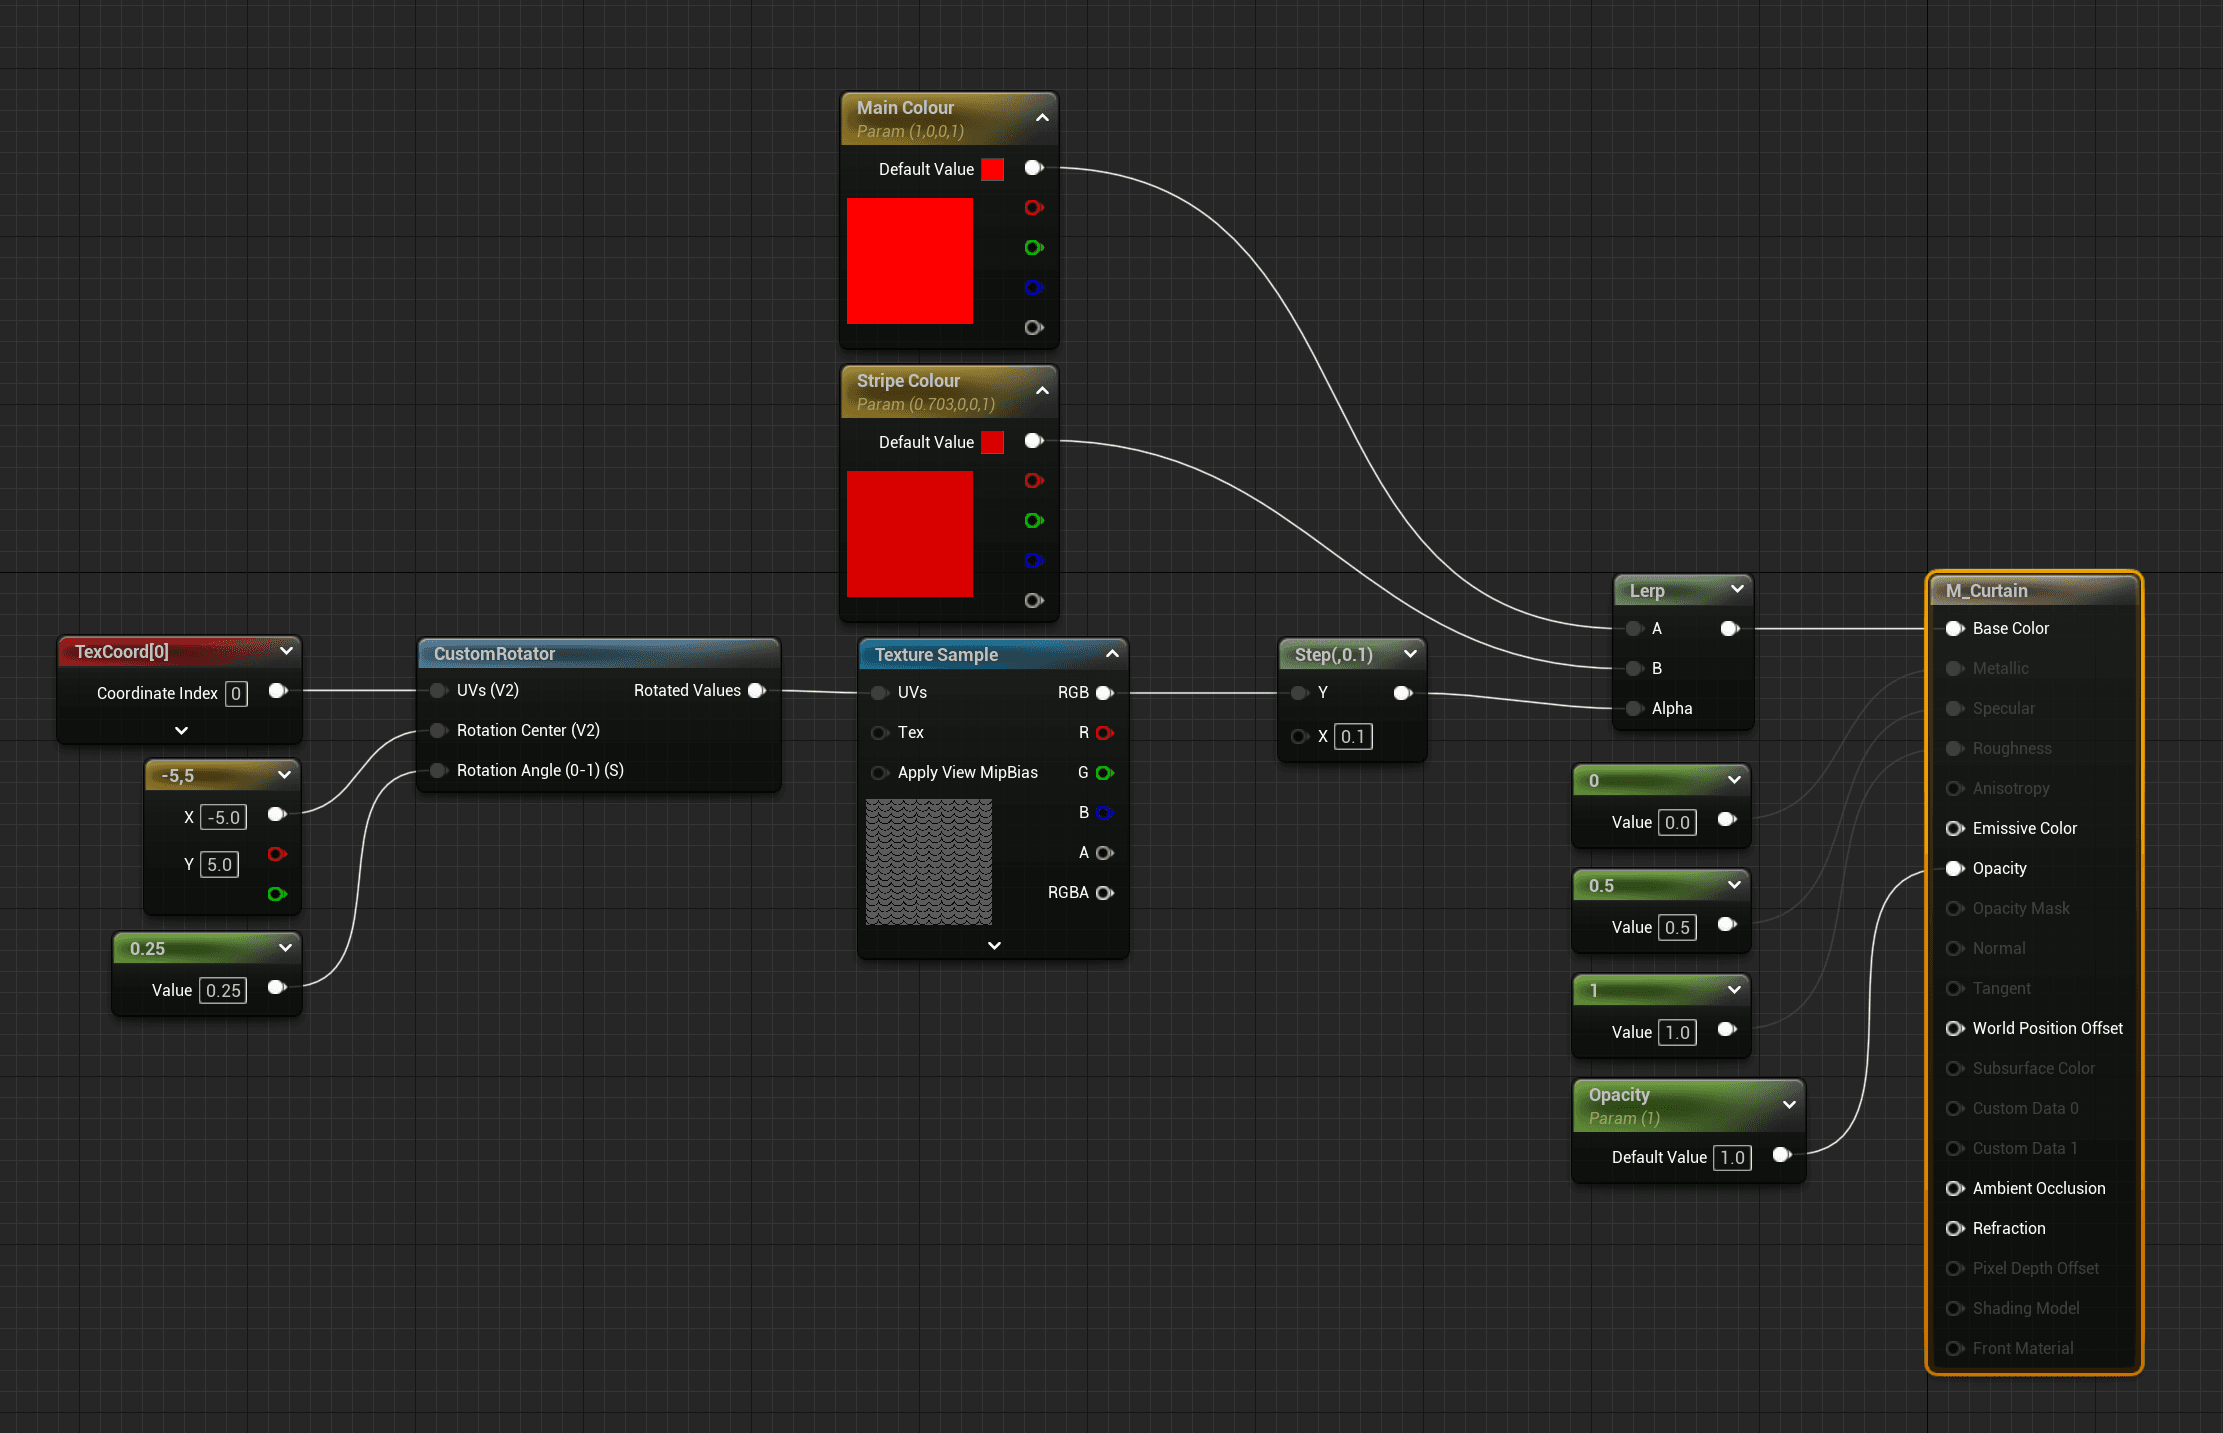Click Rotation Angle input pin on CustomRotator
Image resolution: width=2223 pixels, height=1433 pixels.
[438, 771]
